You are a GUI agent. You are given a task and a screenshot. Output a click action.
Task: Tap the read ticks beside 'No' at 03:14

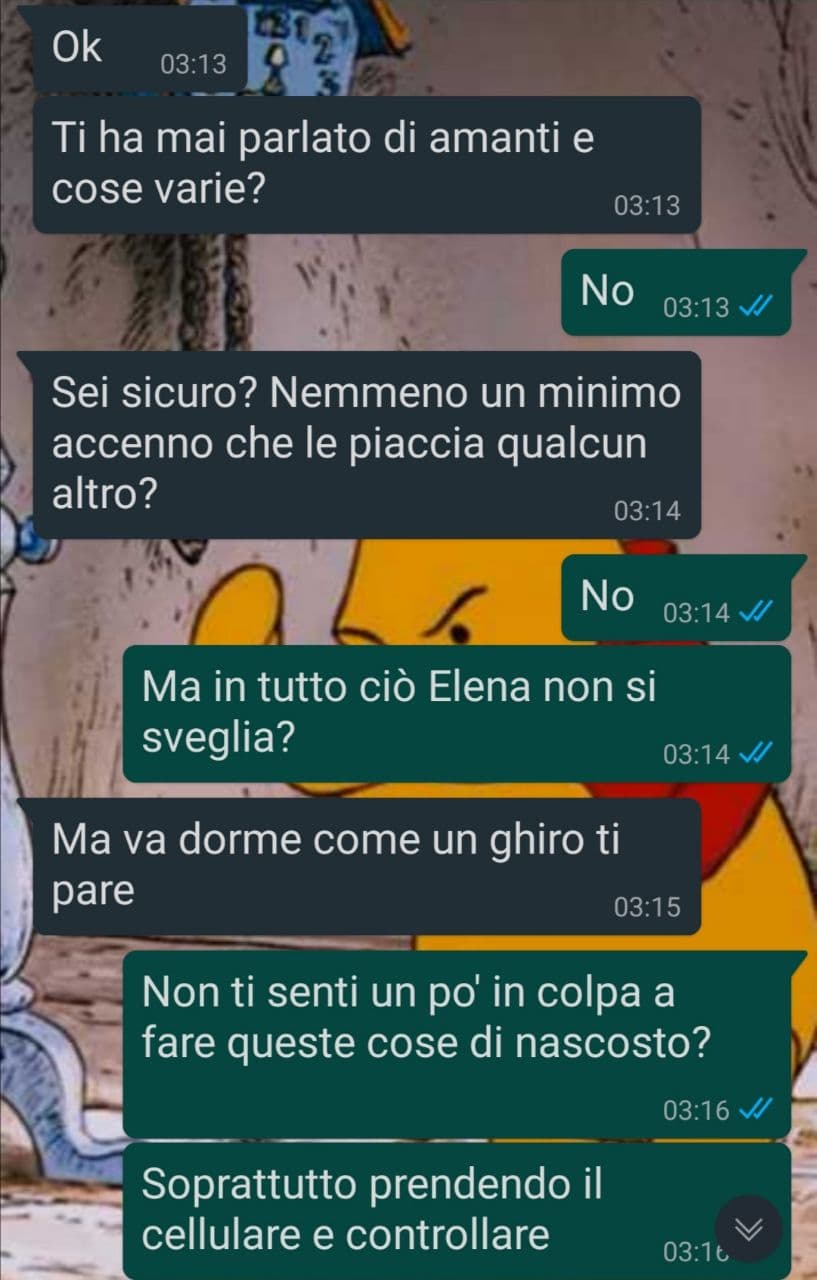click(x=754, y=612)
